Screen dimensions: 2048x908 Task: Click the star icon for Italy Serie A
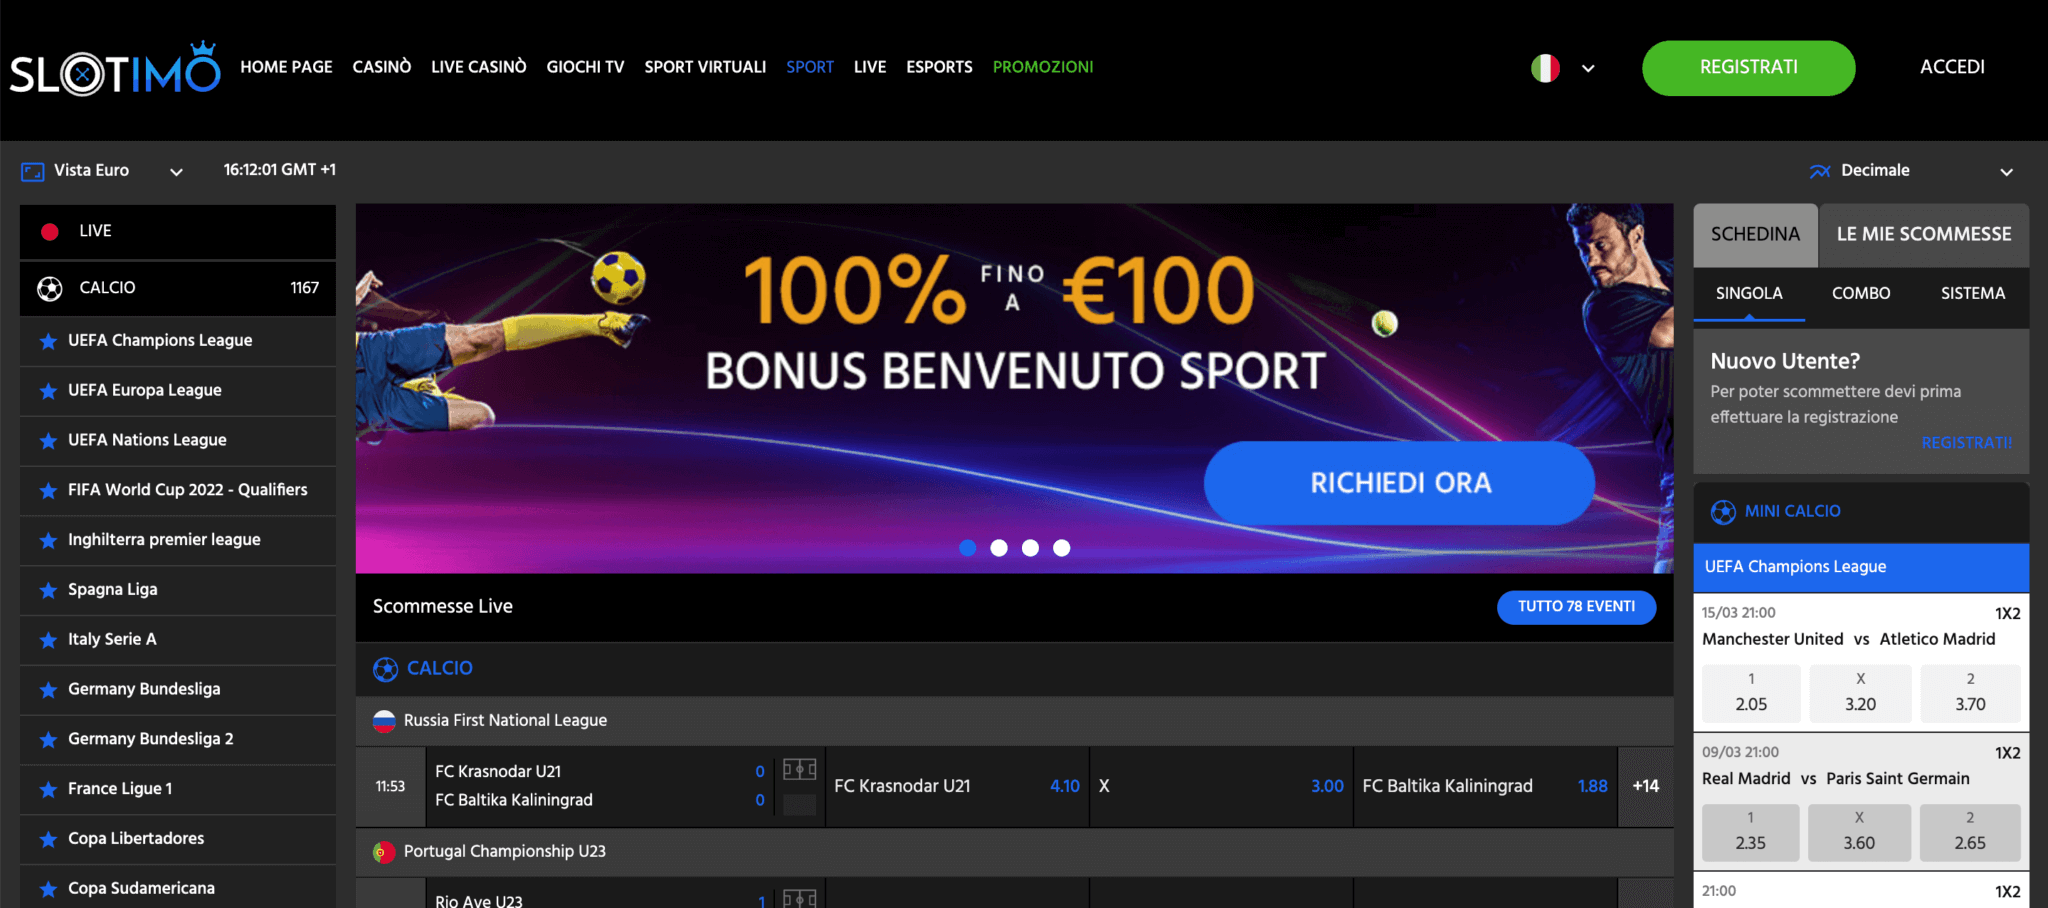pyautogui.click(x=47, y=640)
